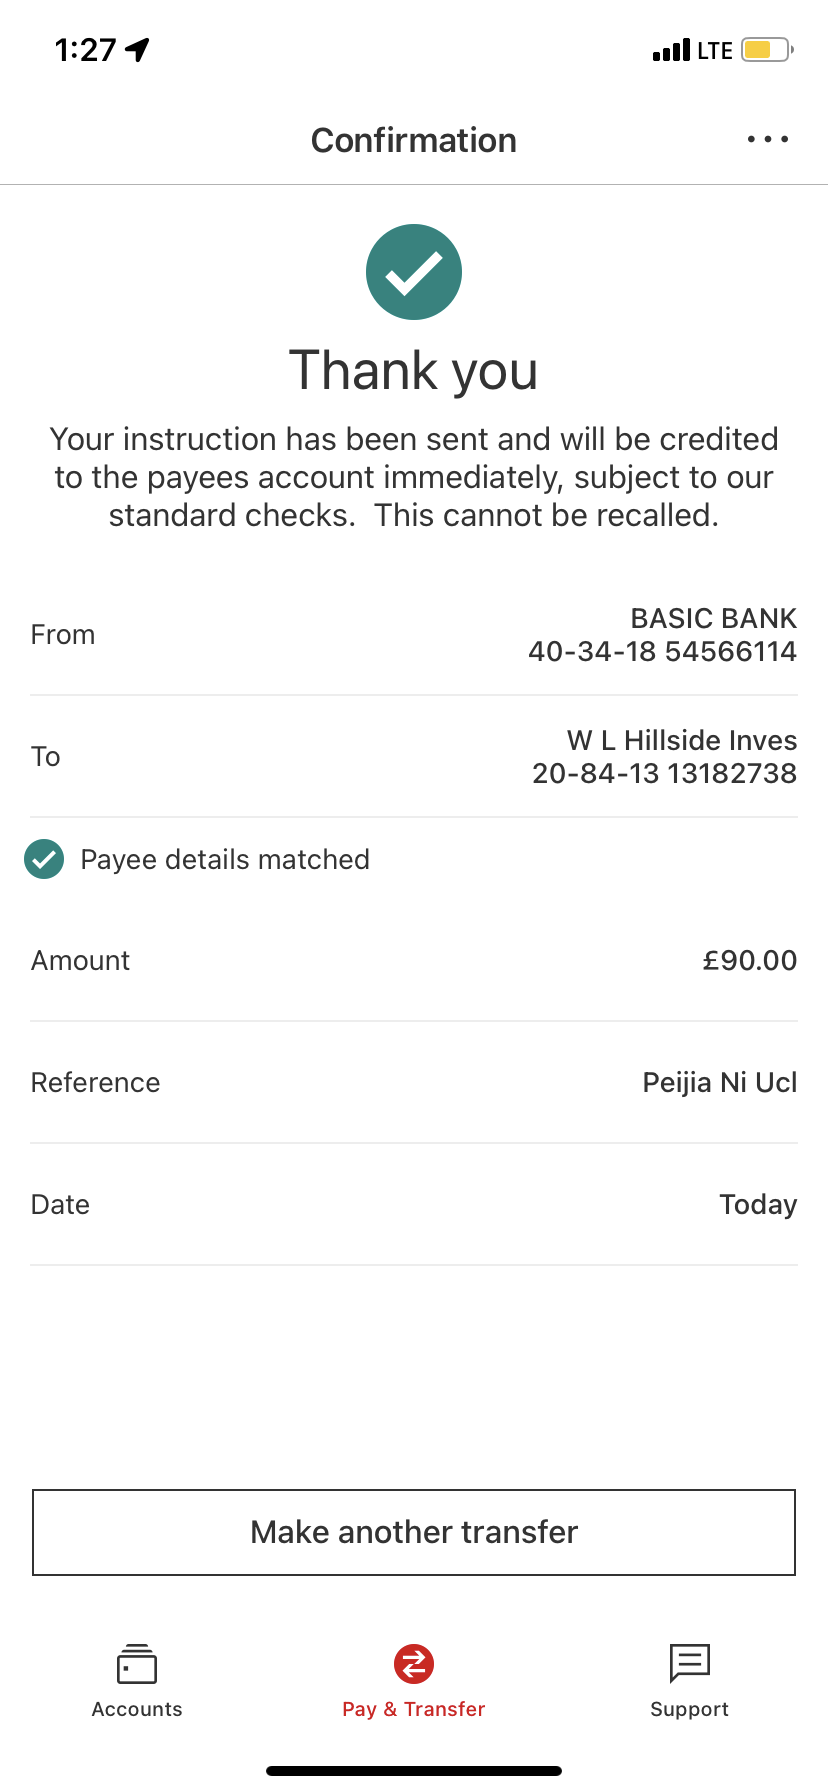The width and height of the screenshot is (828, 1792).
Task: Select the Pay & Transfer tab label
Action: click(414, 1709)
